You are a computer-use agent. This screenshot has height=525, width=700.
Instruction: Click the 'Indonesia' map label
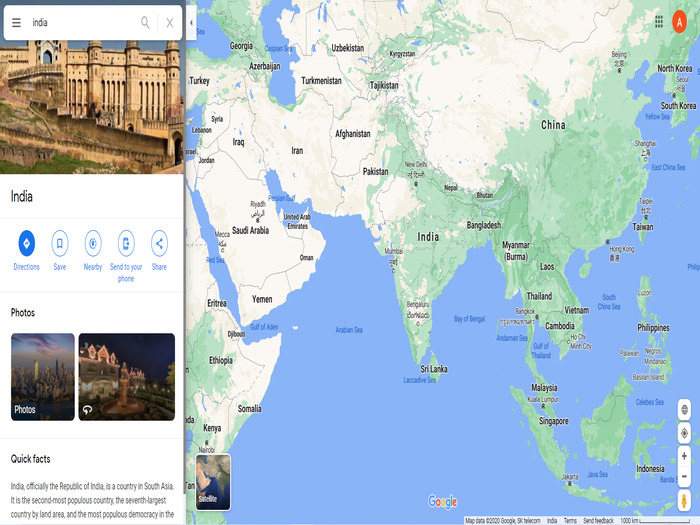pyautogui.click(x=650, y=469)
